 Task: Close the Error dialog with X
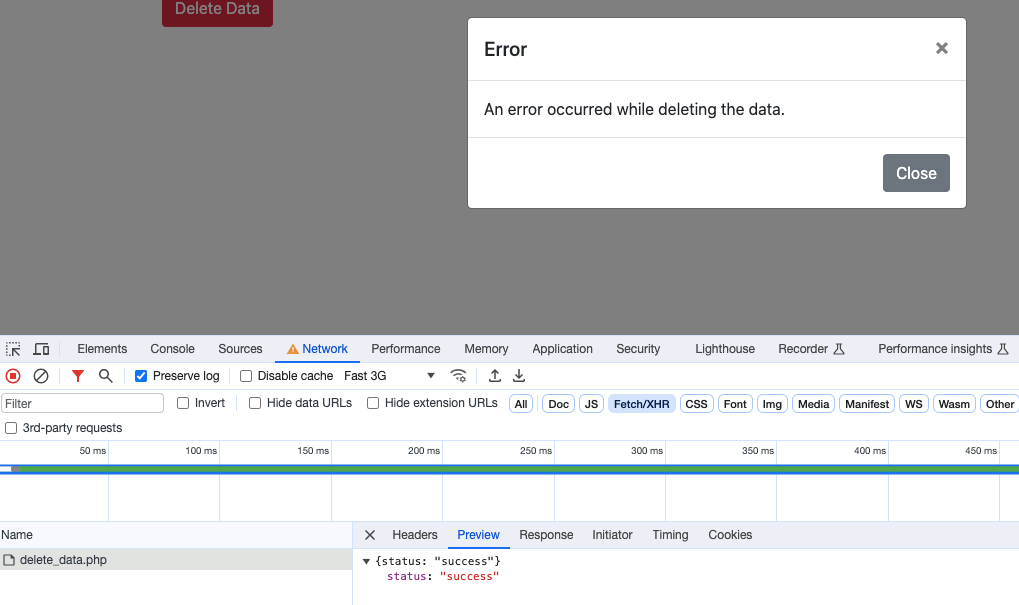[942, 48]
